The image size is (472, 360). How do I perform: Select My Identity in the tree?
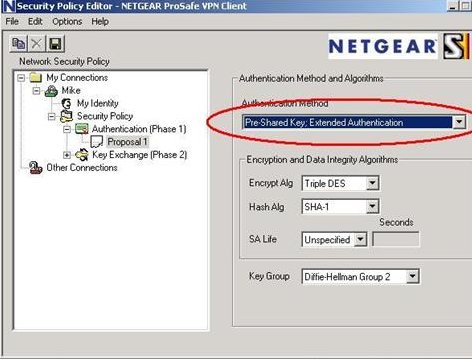coord(98,103)
